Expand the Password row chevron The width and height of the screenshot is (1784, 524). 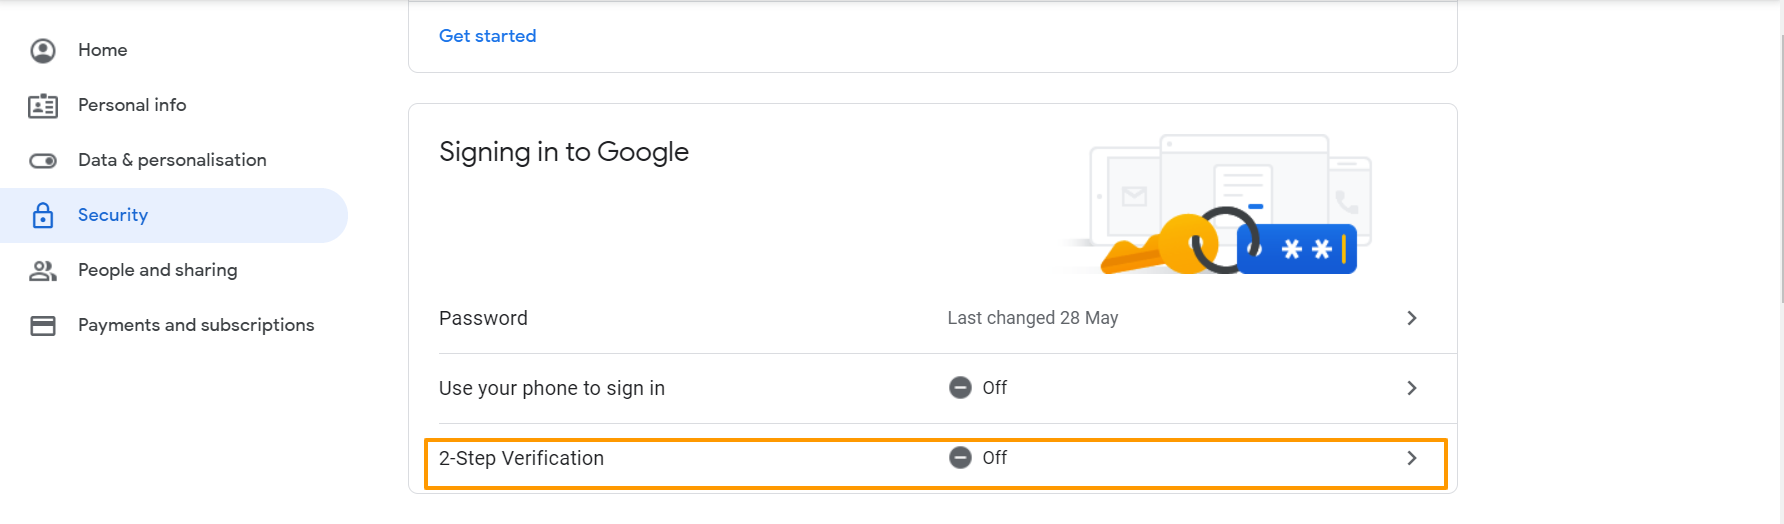click(x=1412, y=318)
